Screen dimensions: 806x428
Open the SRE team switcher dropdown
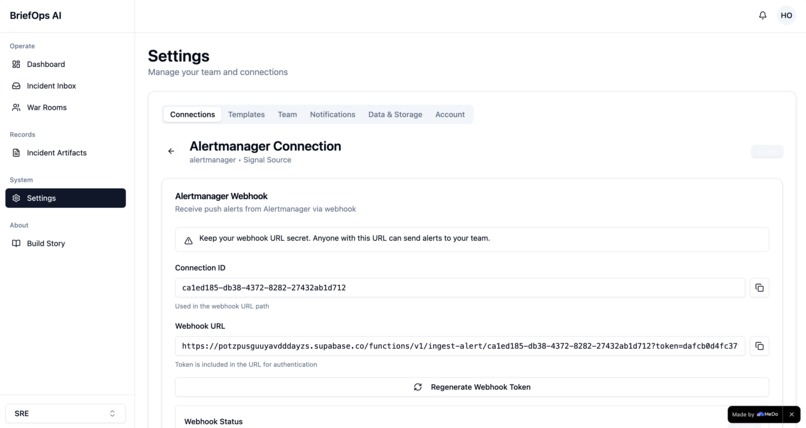click(65, 414)
